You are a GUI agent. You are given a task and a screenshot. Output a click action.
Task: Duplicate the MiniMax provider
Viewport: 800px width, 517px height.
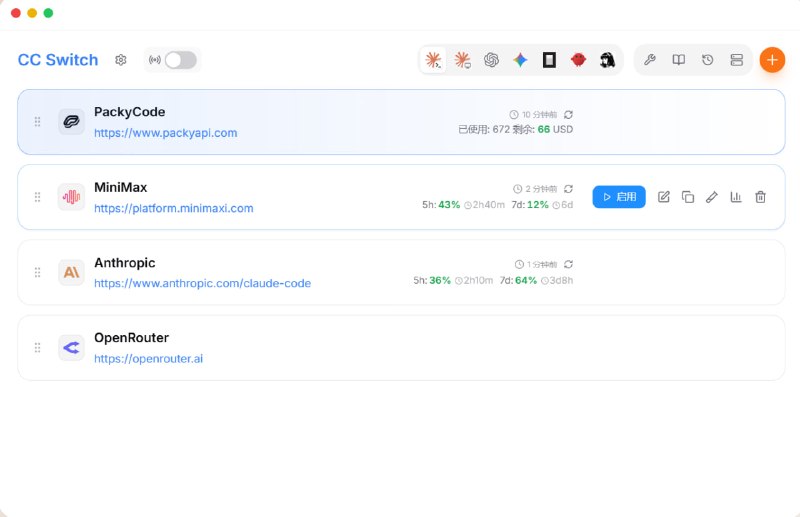[x=688, y=196]
